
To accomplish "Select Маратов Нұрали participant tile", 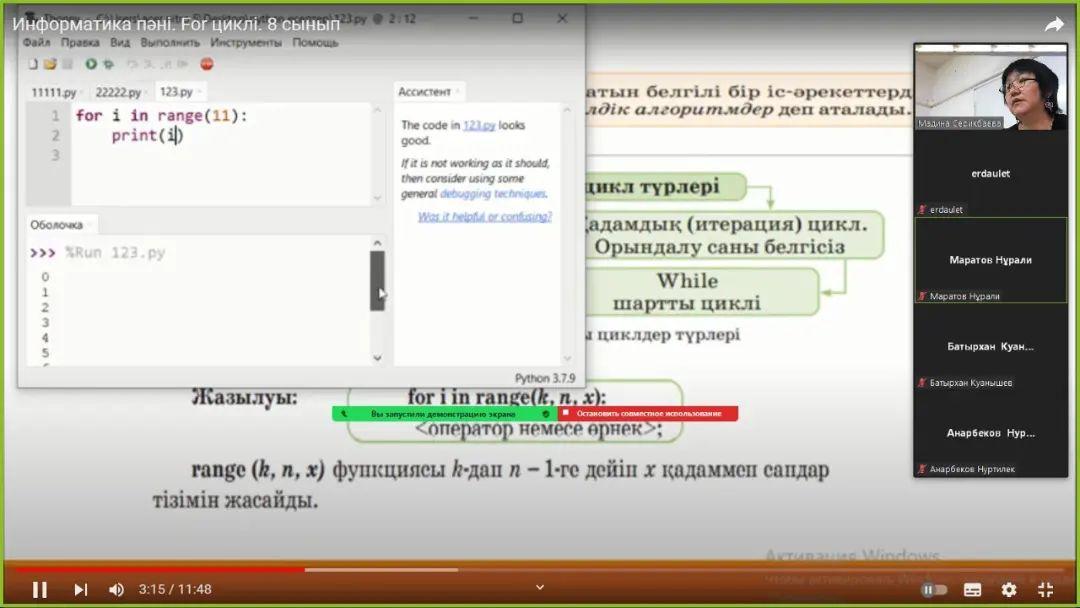I will click(x=990, y=260).
